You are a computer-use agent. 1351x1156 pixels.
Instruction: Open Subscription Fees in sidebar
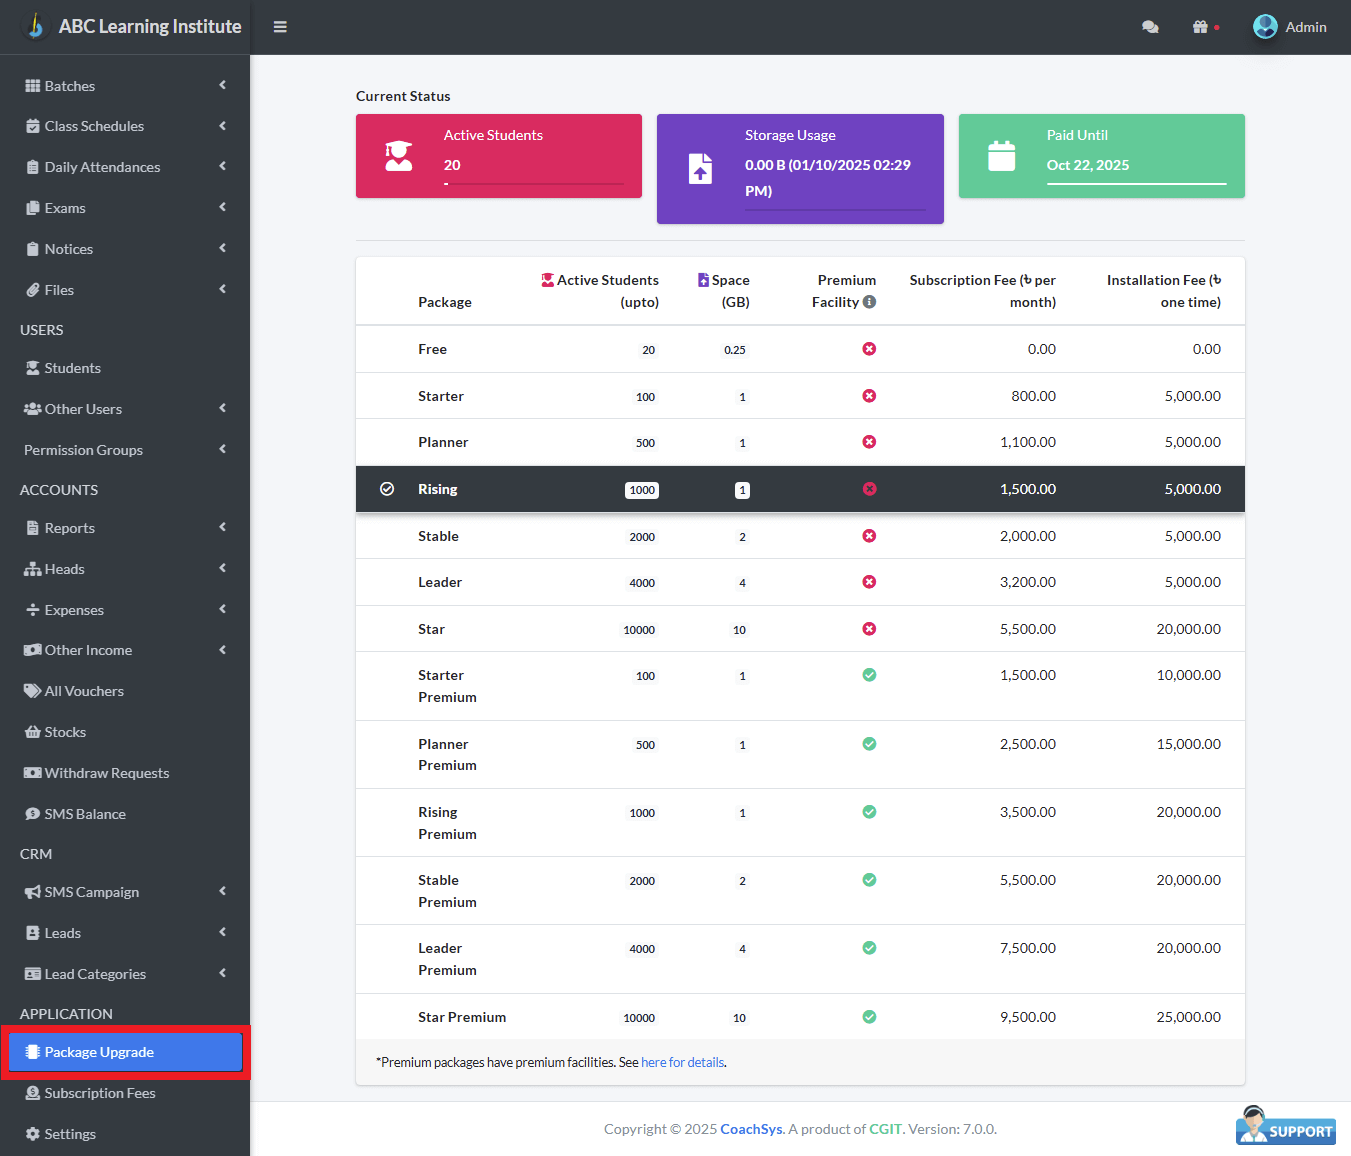99,1093
